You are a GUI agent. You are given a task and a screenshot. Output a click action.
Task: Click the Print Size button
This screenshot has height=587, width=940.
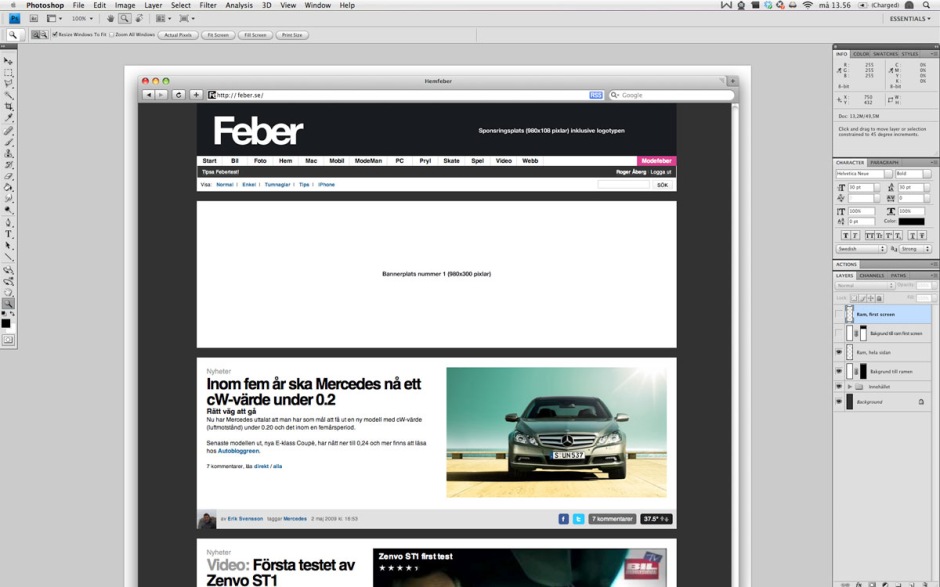click(x=292, y=35)
